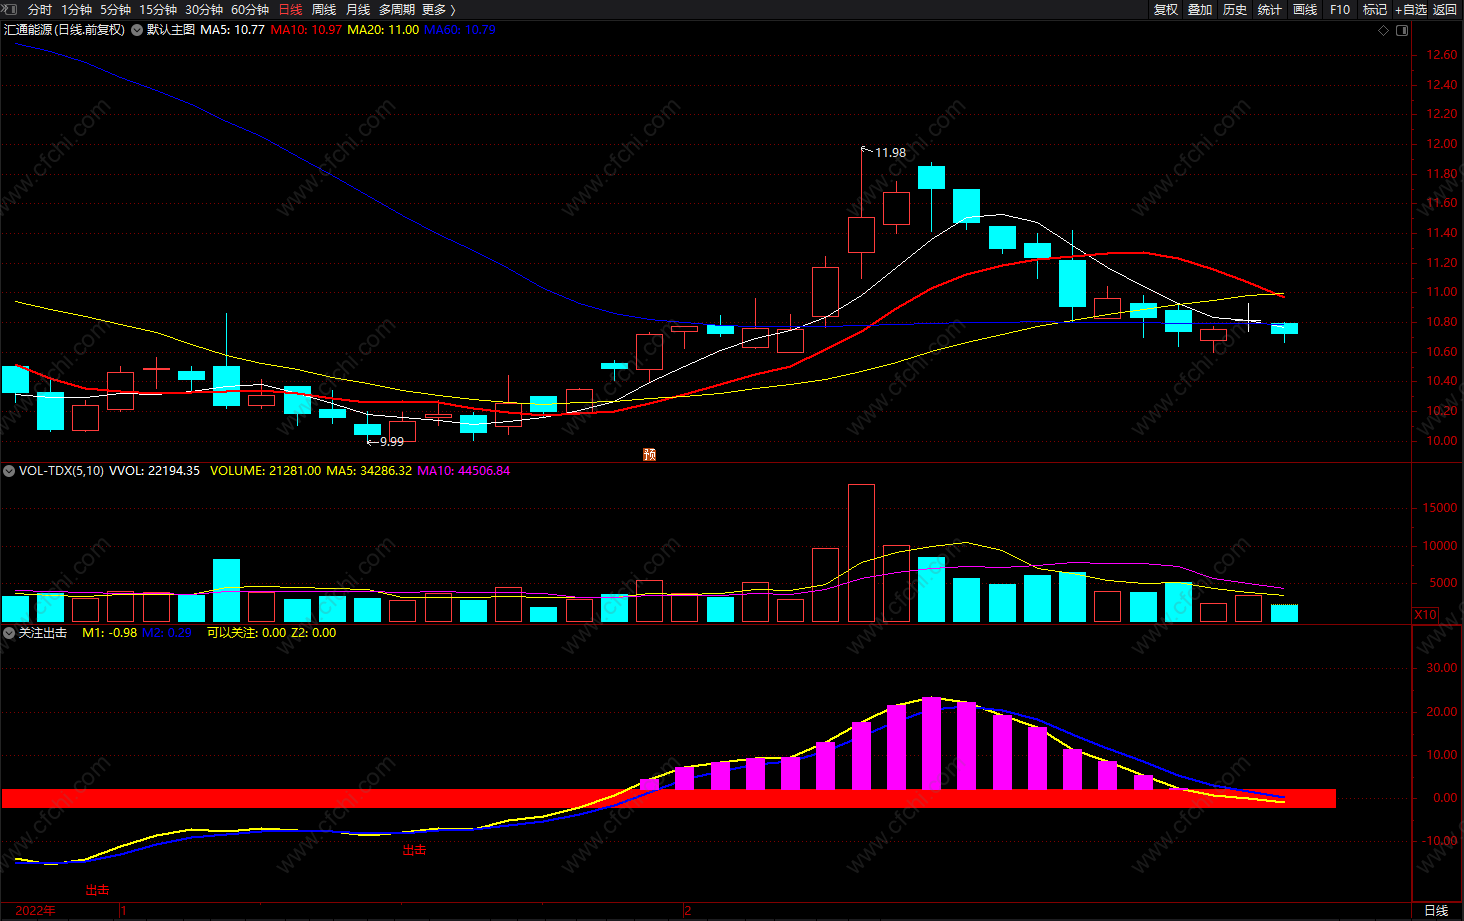The width and height of the screenshot is (1464, 921).
Task: Click the 默认主图 label
Action: 171,30
